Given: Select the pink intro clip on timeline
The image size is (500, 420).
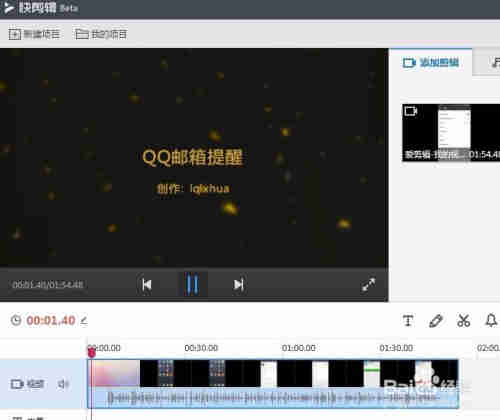Looking at the screenshot, I should tap(114, 373).
